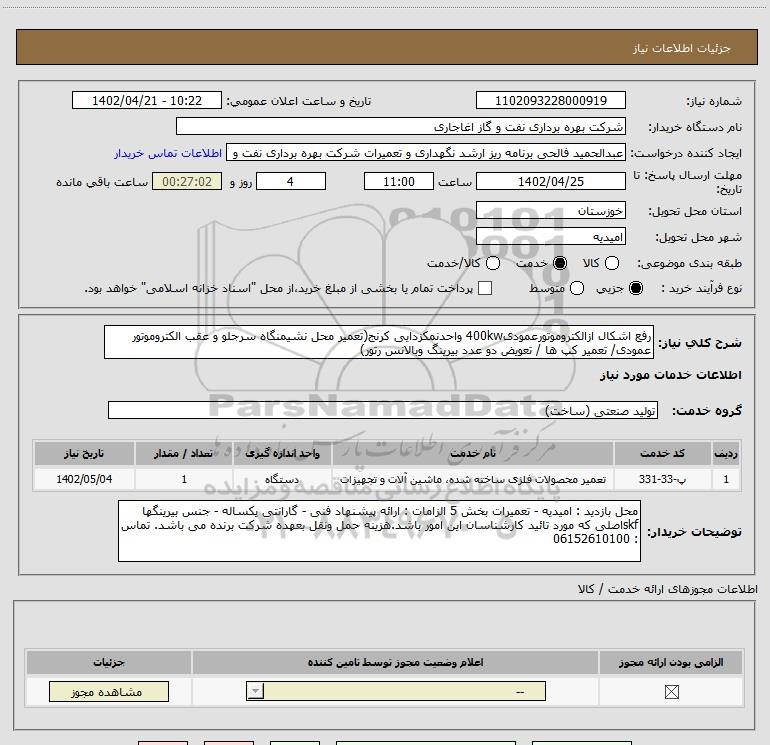The height and width of the screenshot is (745, 770).
Task: Click the general need description text box
Action: 379,342
